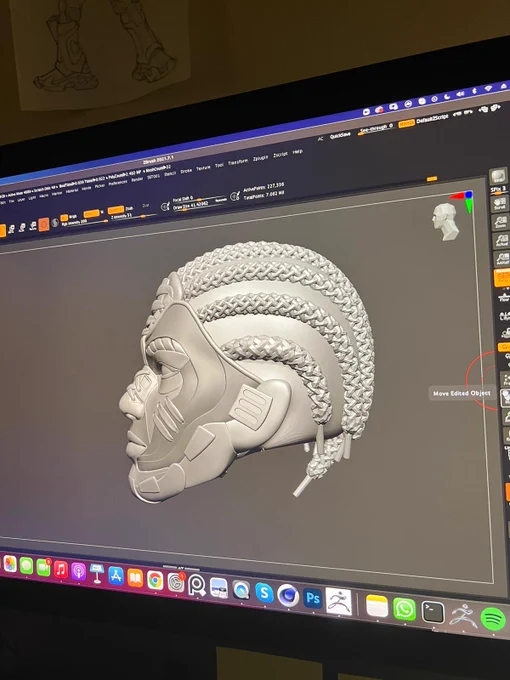
Task: Open the Stencil menu
Action: click(x=170, y=173)
